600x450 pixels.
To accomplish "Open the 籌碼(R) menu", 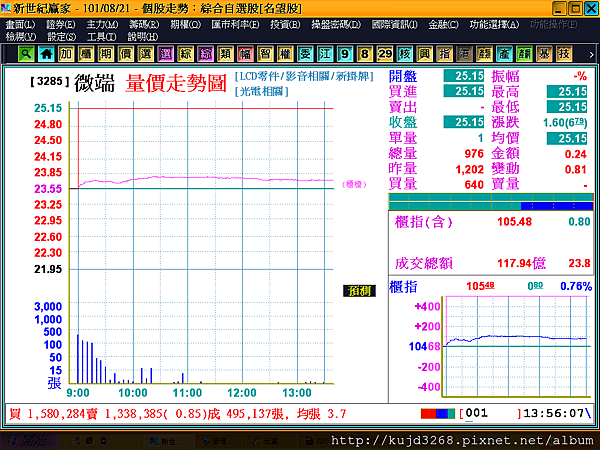I will point(144,25).
